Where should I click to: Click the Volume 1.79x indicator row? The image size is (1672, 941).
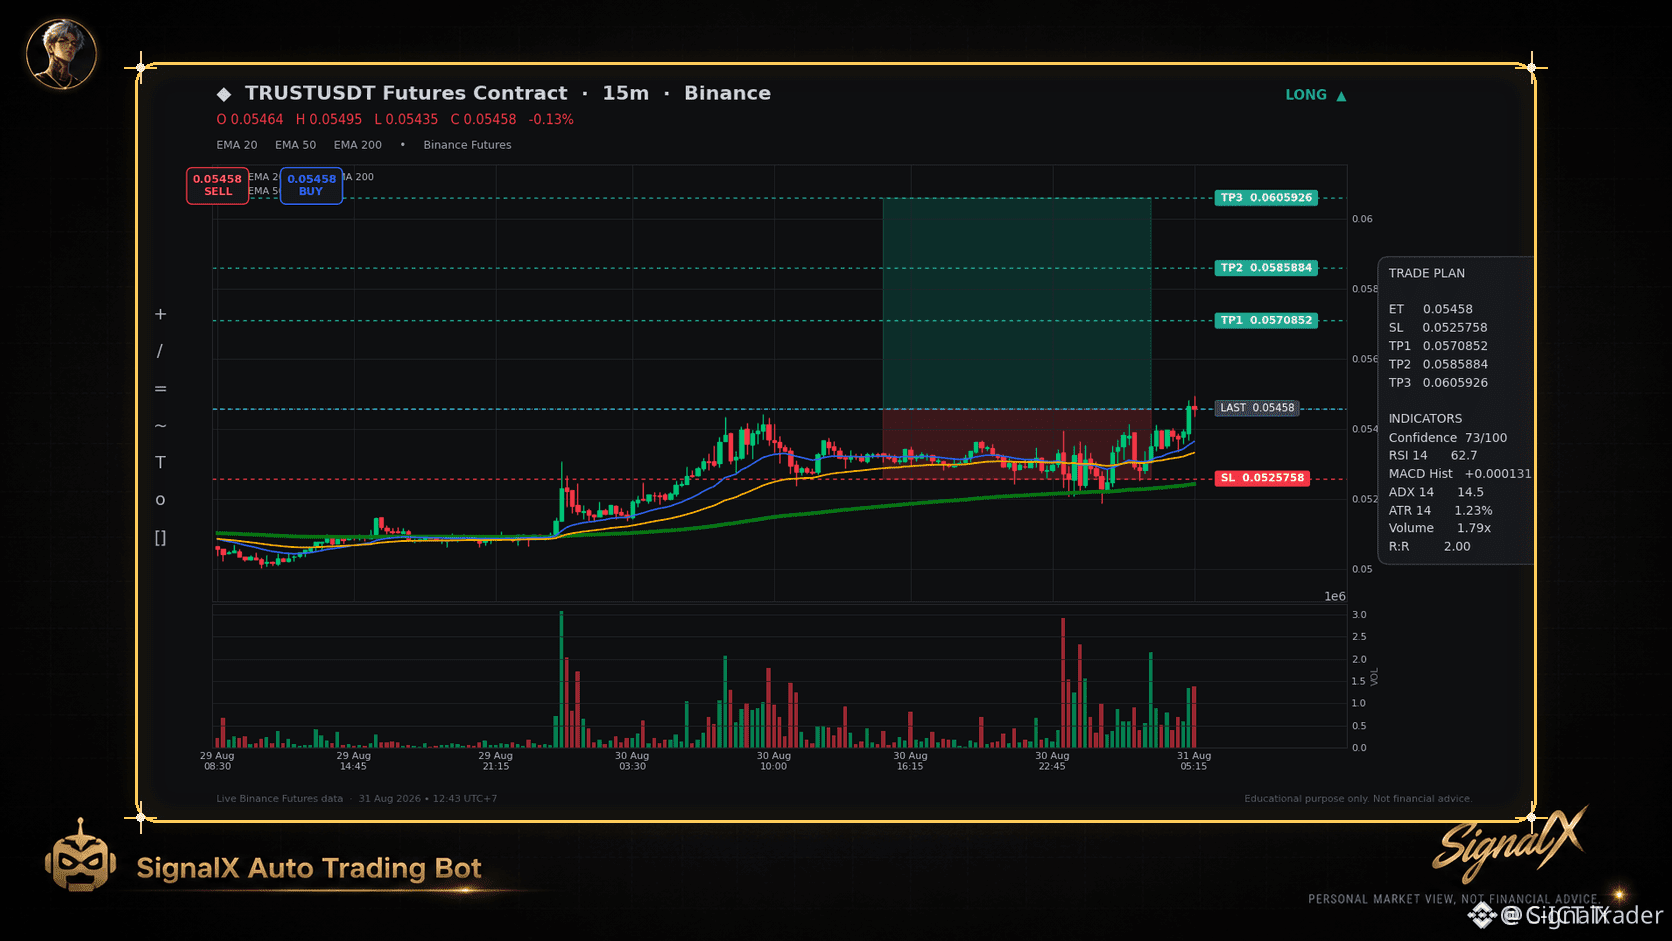pos(1440,528)
